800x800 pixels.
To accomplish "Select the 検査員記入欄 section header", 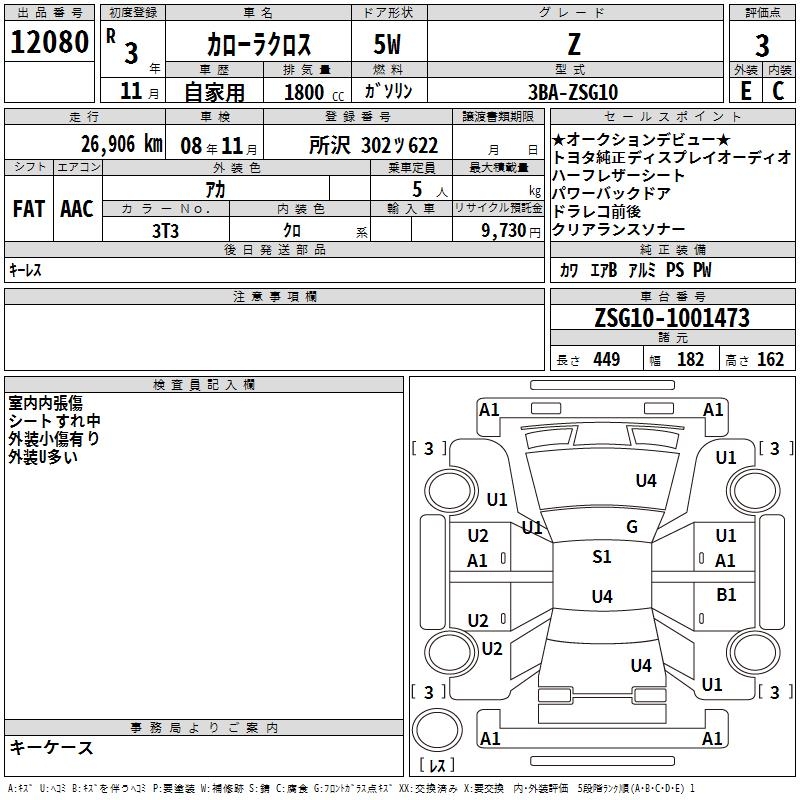I will [204, 385].
